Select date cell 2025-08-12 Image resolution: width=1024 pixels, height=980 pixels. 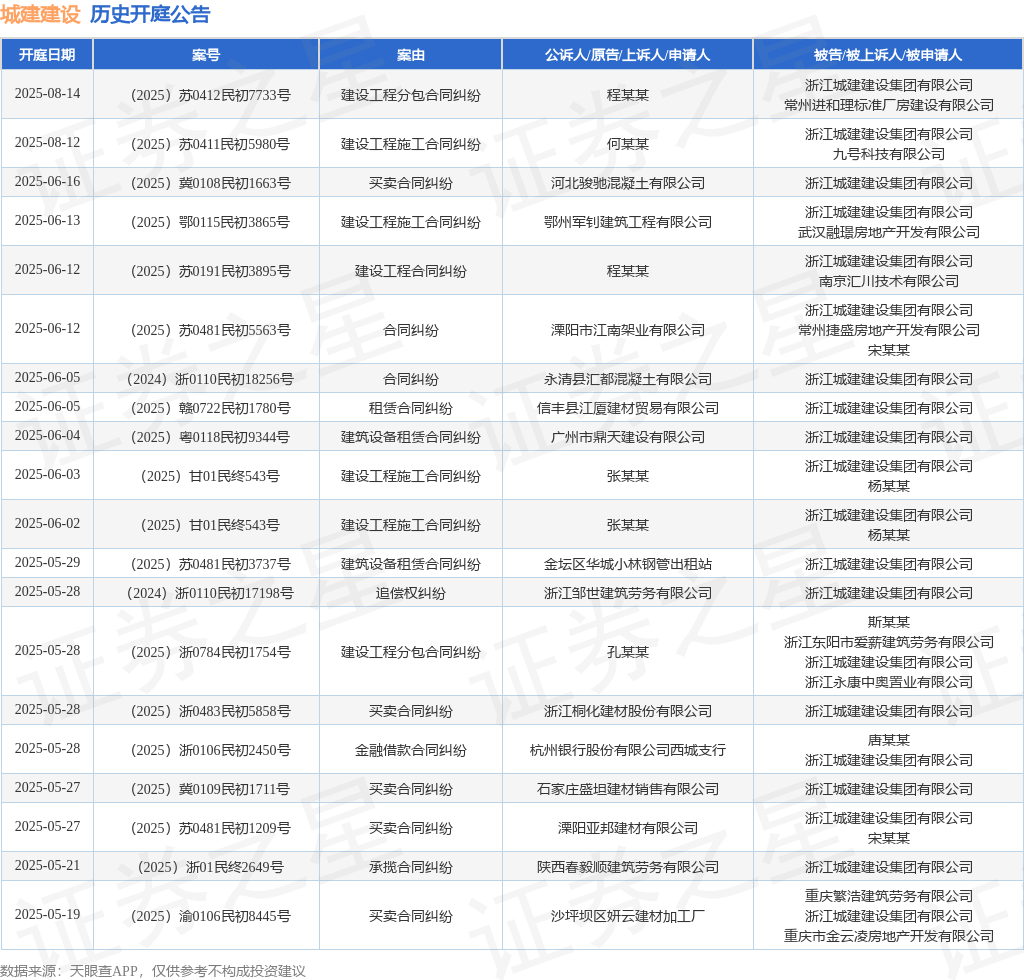[x=47, y=143]
